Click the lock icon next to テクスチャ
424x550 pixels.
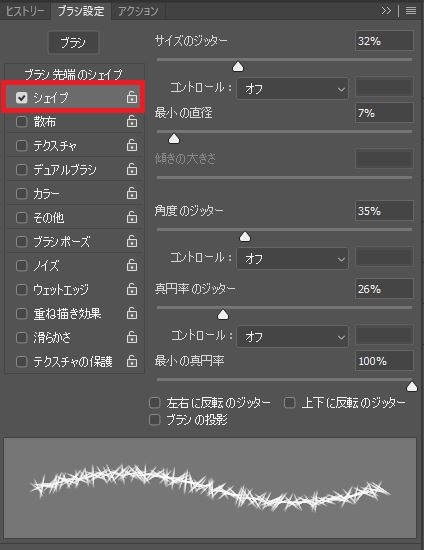pos(132,145)
